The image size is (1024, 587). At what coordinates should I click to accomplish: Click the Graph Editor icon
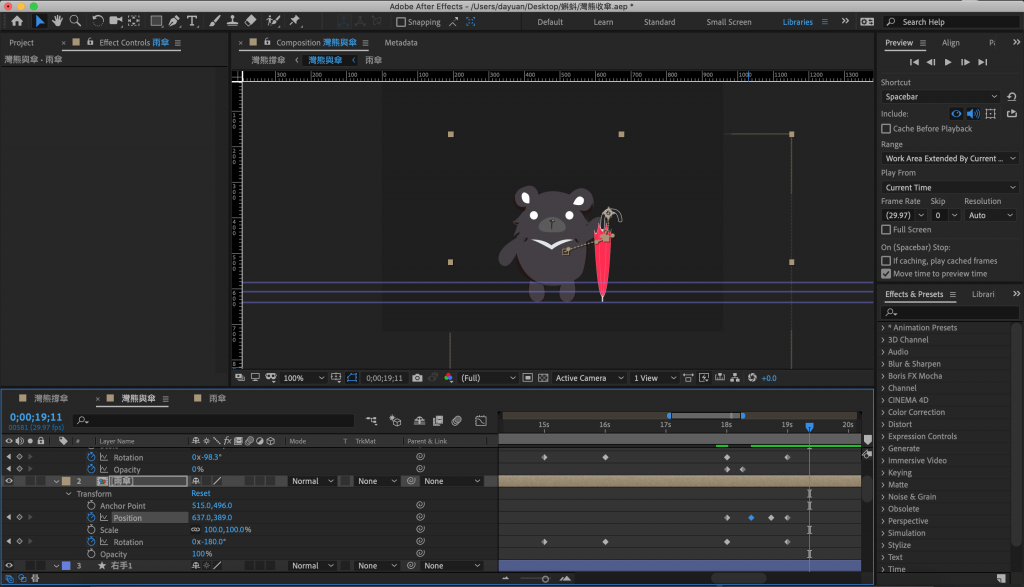tap(481, 421)
